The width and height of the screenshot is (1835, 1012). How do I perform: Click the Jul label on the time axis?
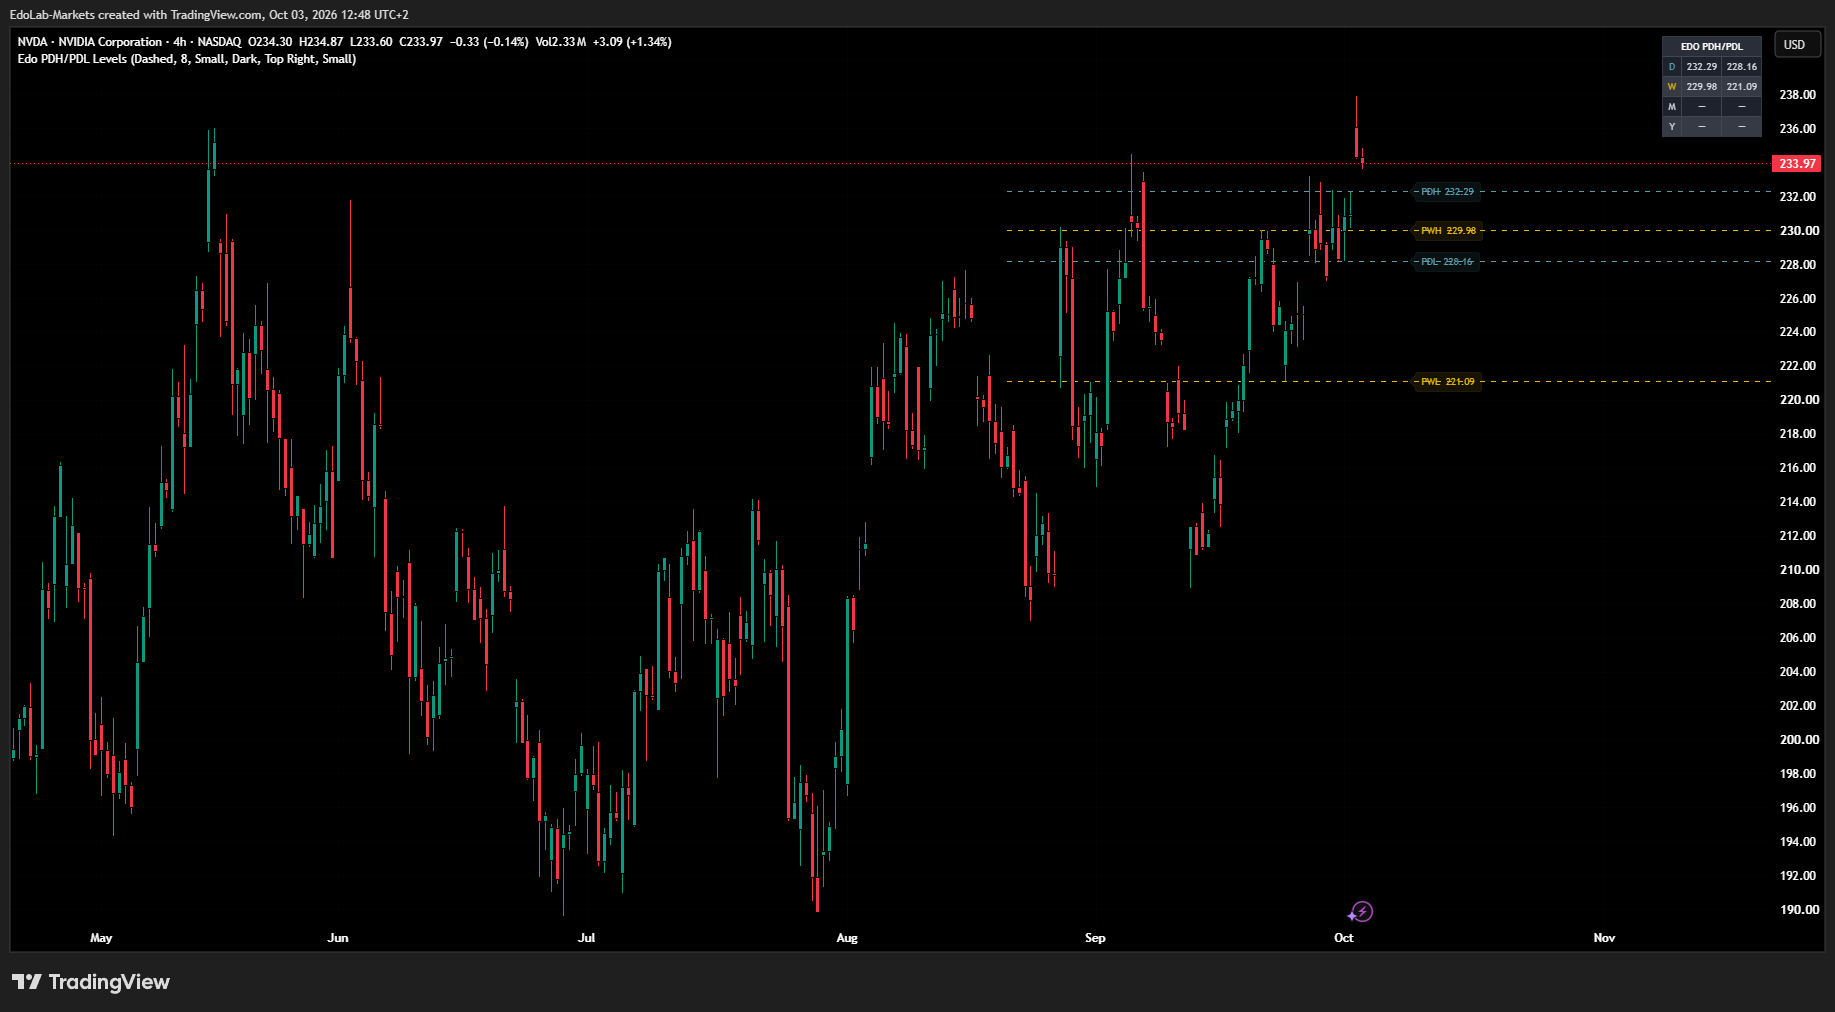coord(587,938)
